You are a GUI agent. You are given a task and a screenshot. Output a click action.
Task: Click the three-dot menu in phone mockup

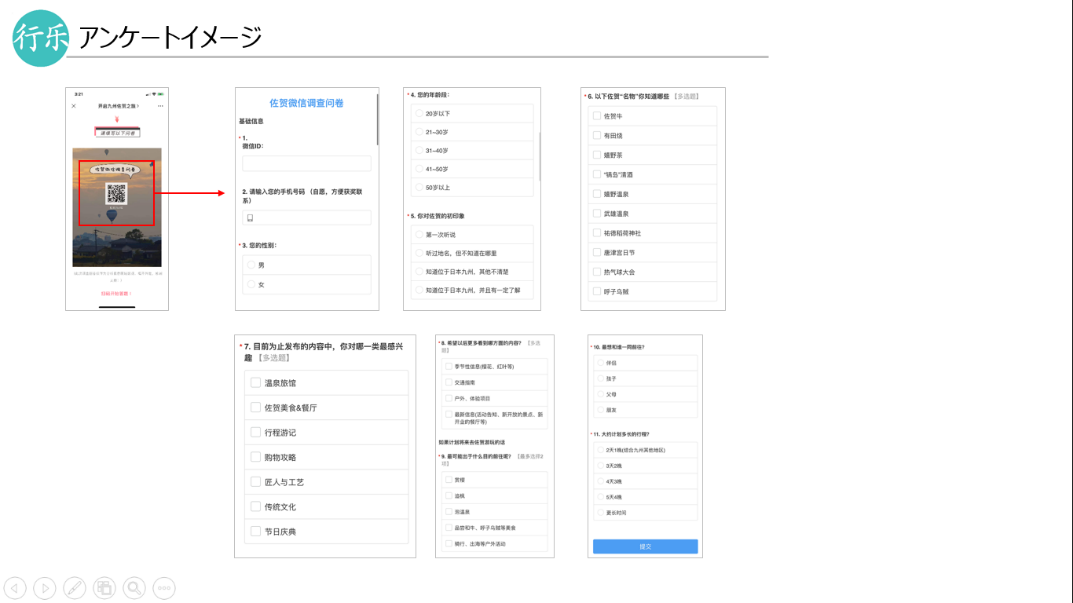[160, 105]
